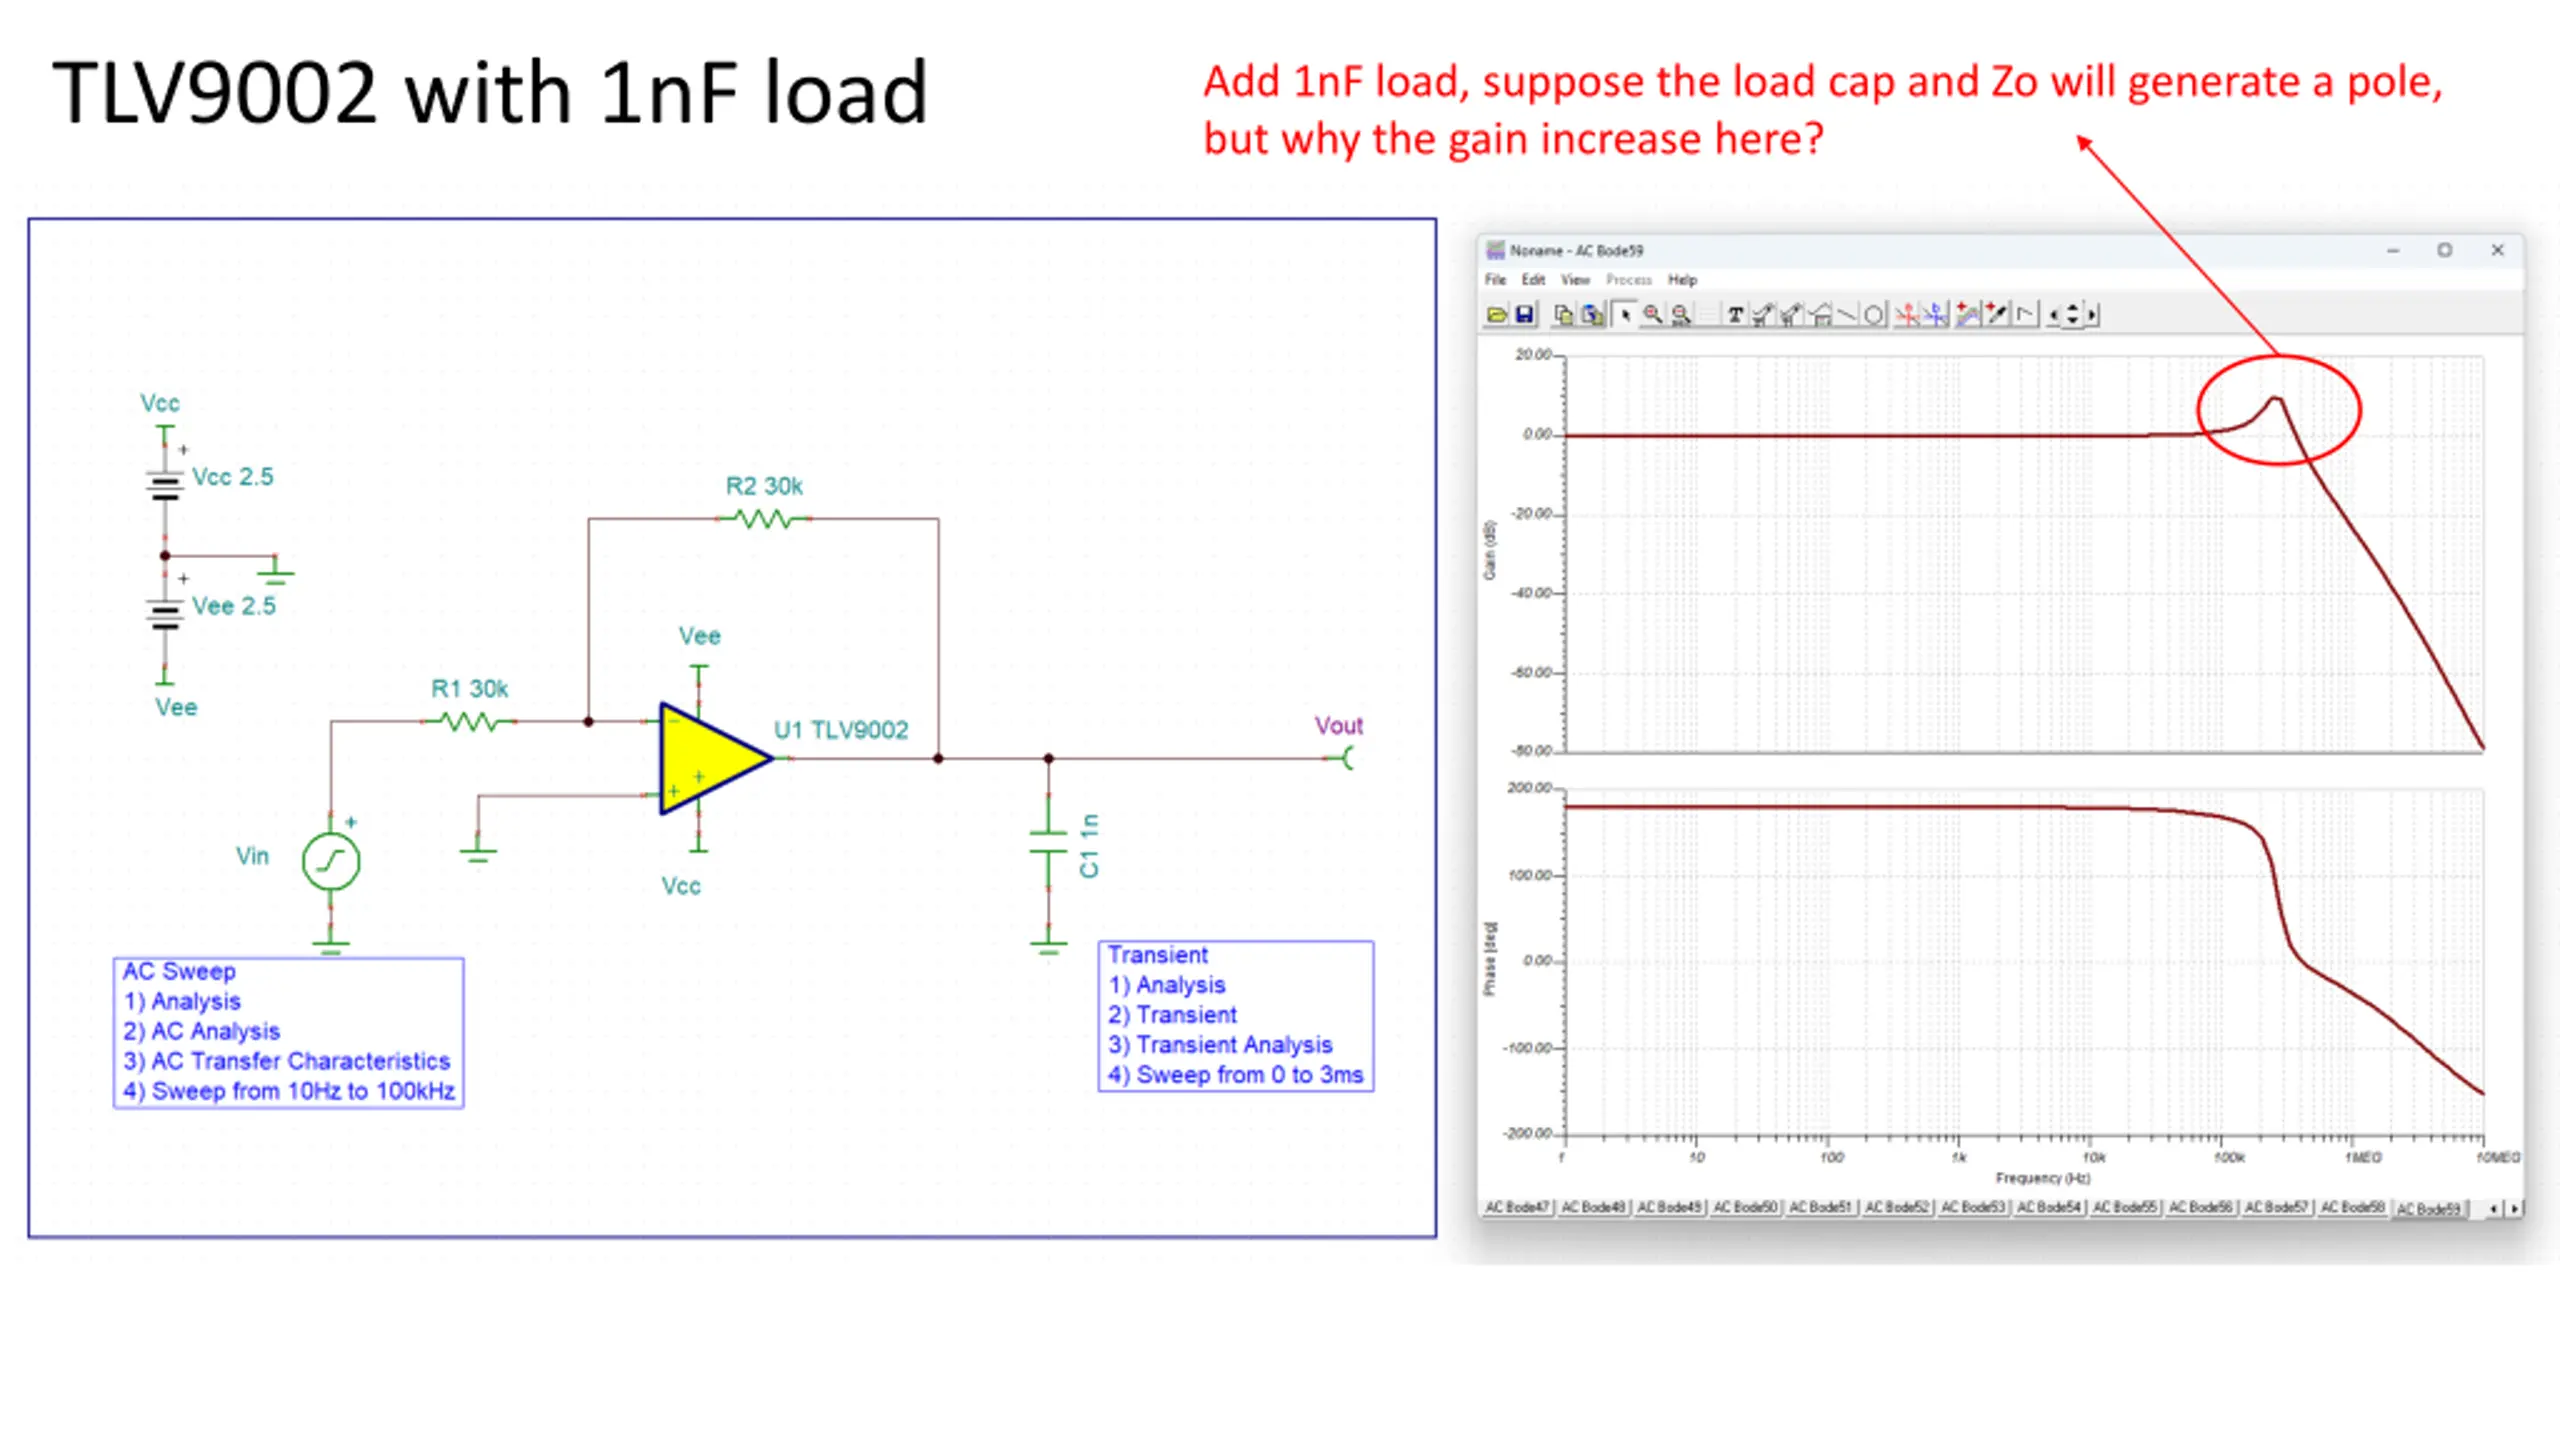This screenshot has height=1440, width=2560.
Task: Click the 'Frequency (Hz)' axis label
Action: (2042, 1178)
